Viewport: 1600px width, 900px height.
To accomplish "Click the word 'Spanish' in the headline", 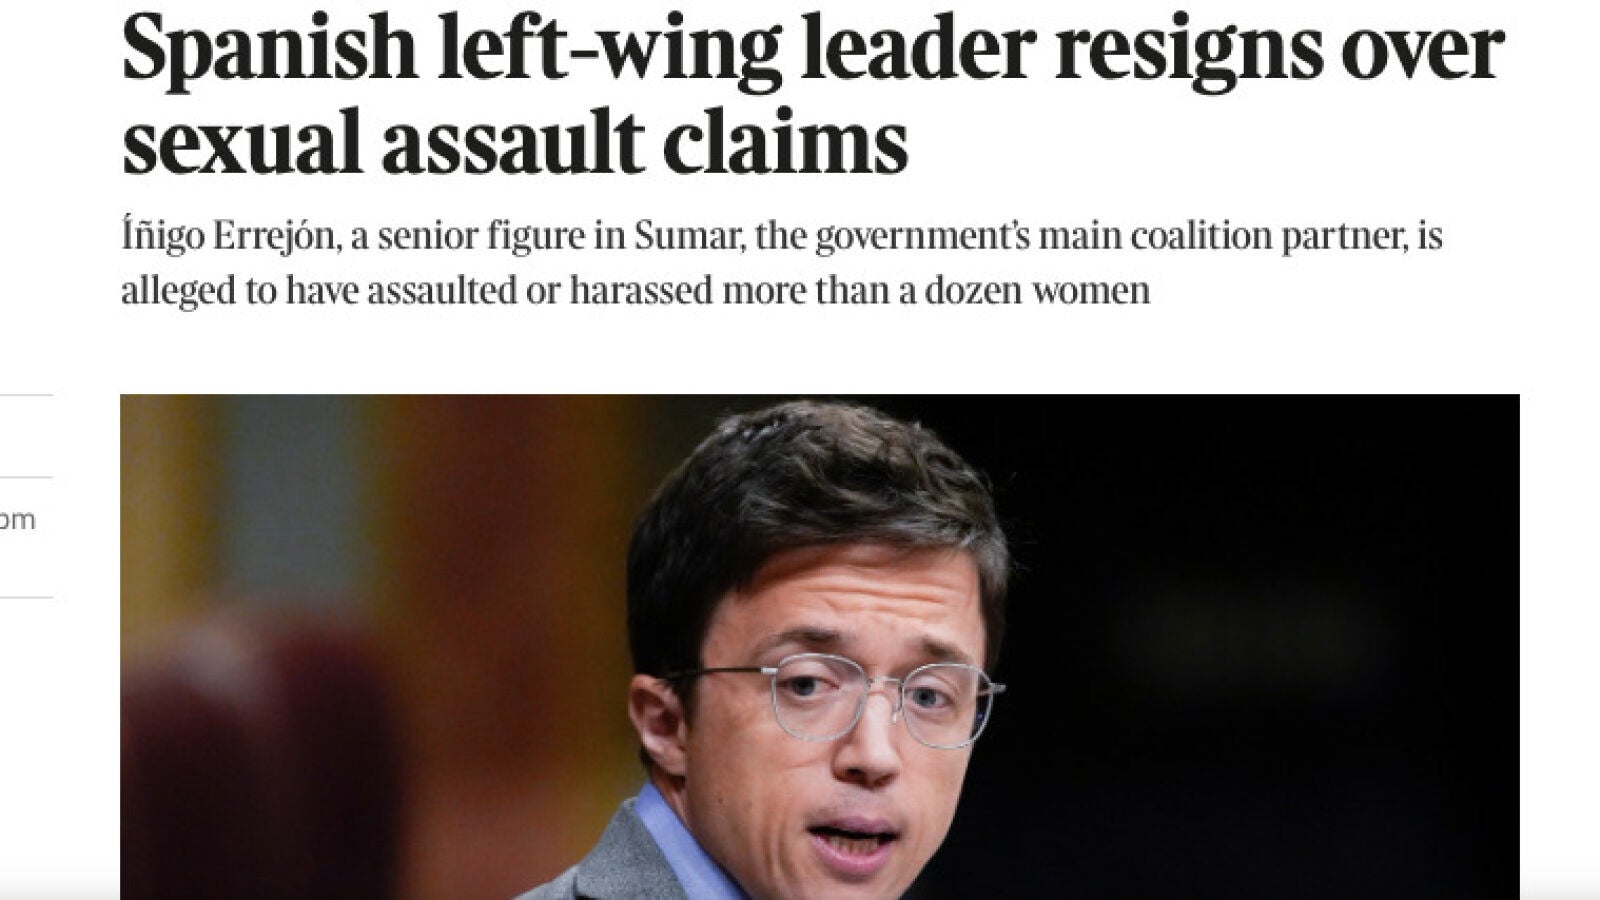I will pos(268,50).
